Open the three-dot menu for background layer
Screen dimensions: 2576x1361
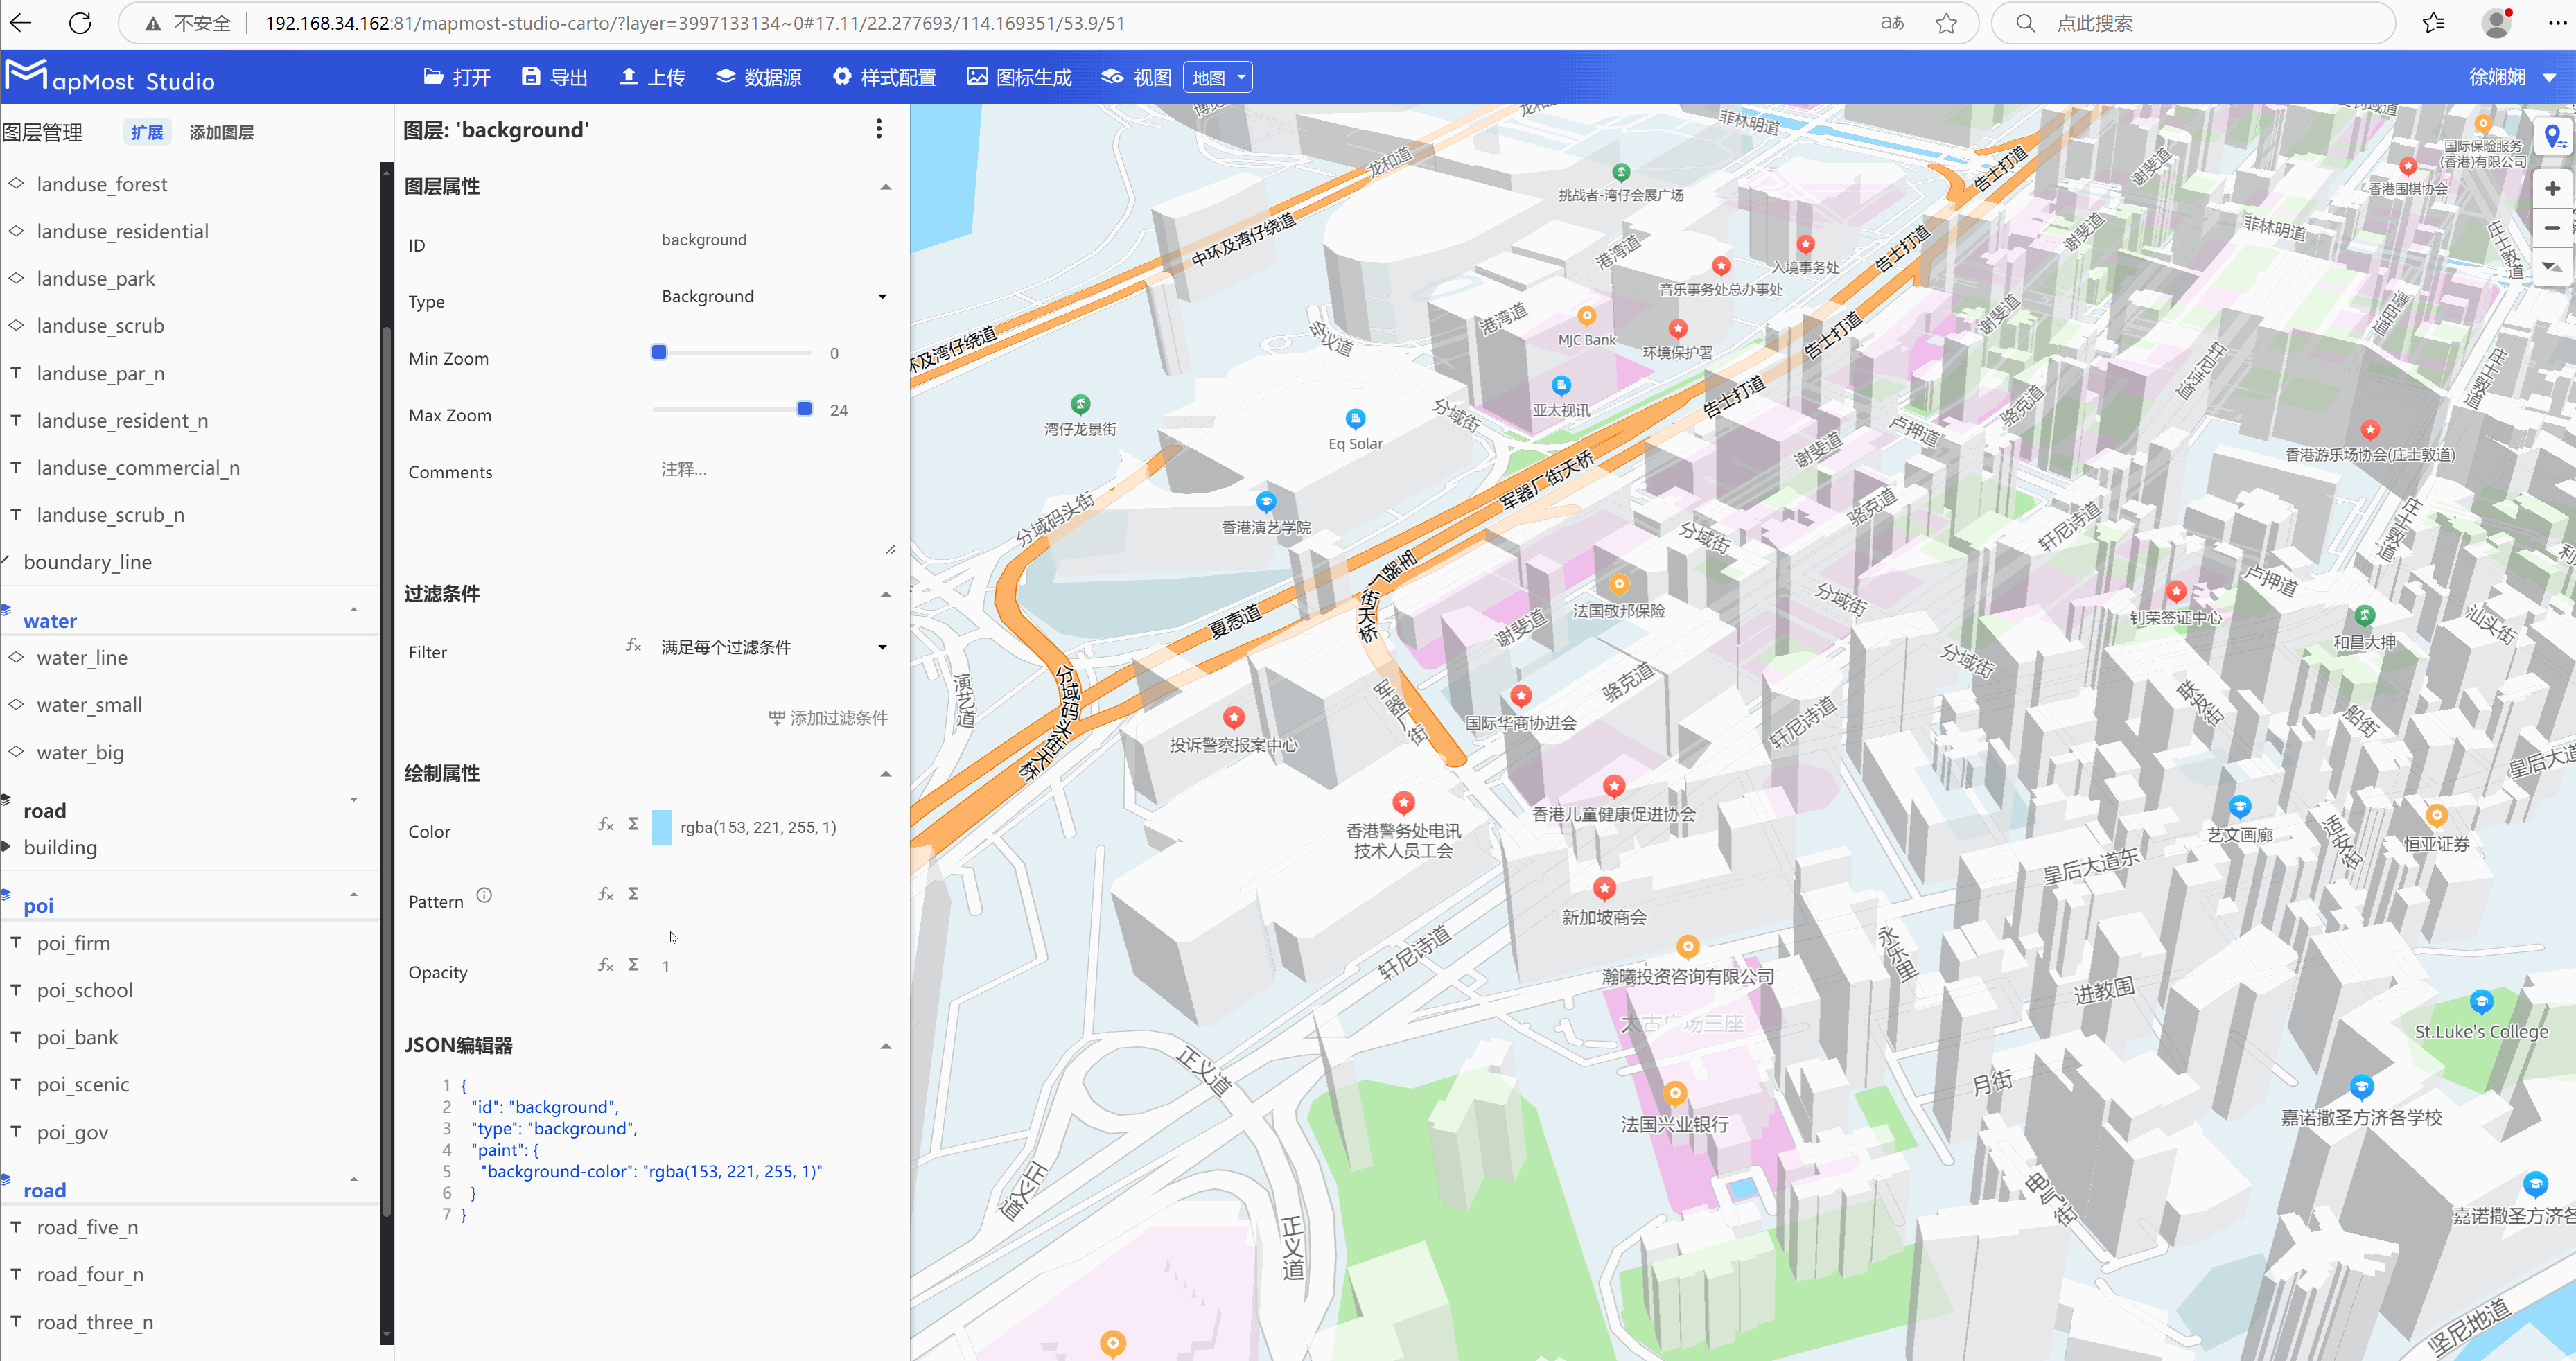[x=879, y=129]
